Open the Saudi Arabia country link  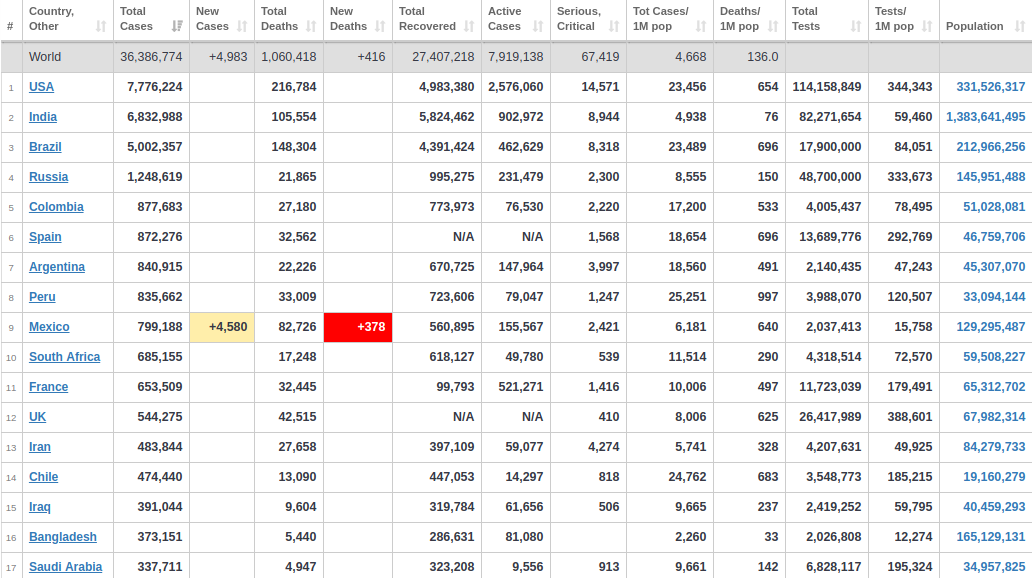coord(65,567)
